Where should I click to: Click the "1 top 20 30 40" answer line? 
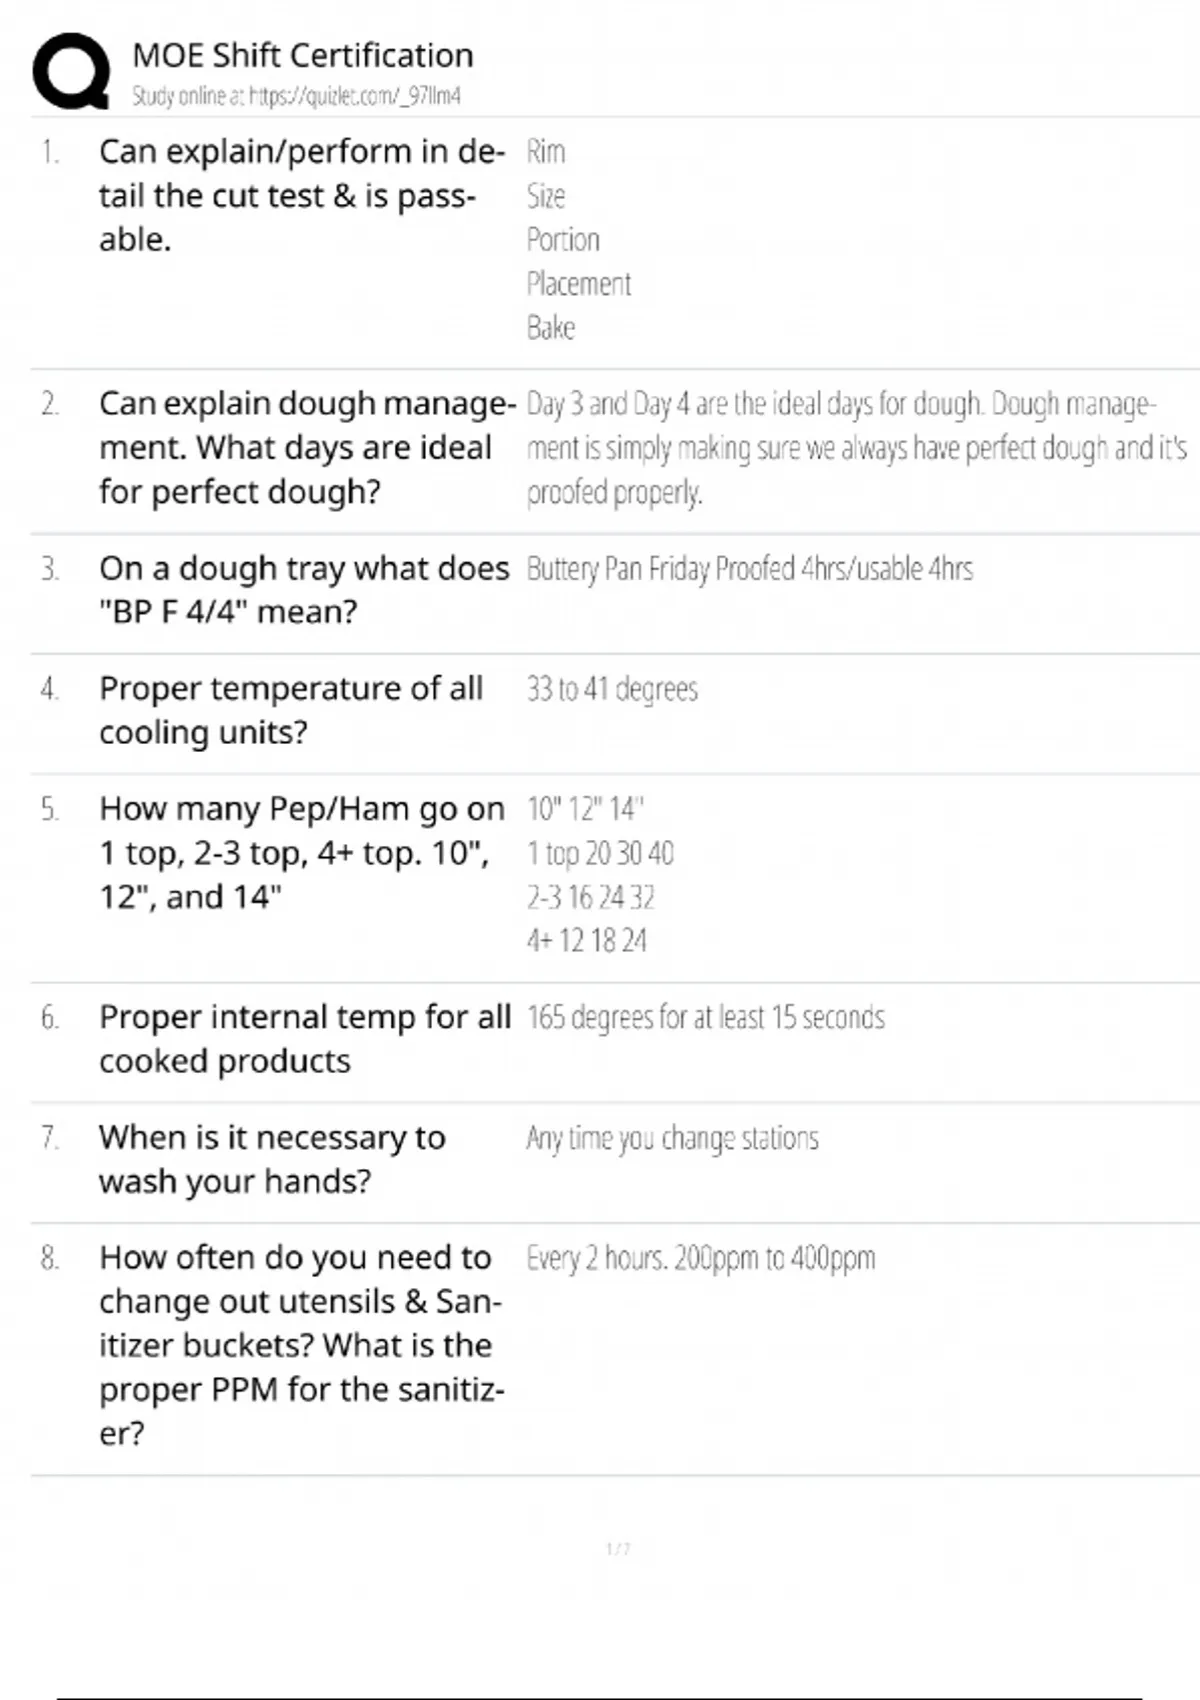[600, 853]
